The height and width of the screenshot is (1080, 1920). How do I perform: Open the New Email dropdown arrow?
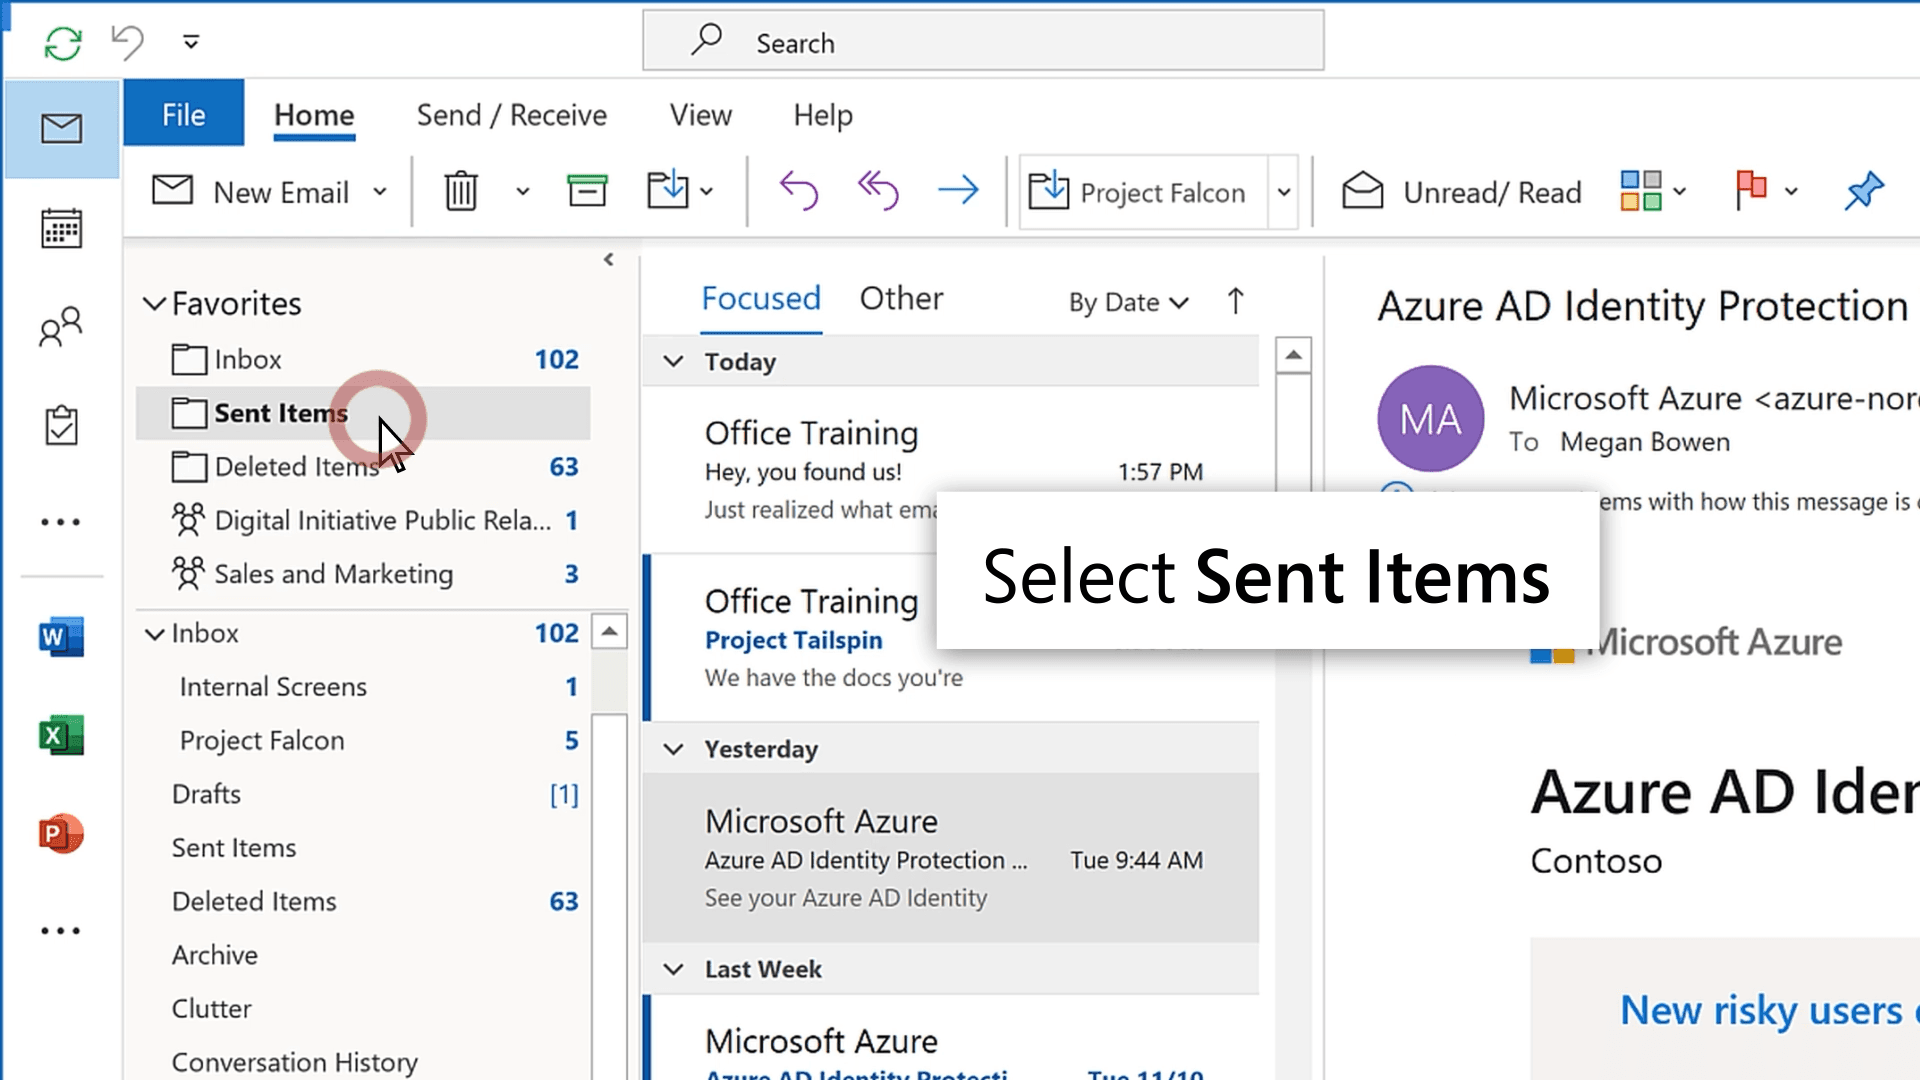(x=380, y=192)
